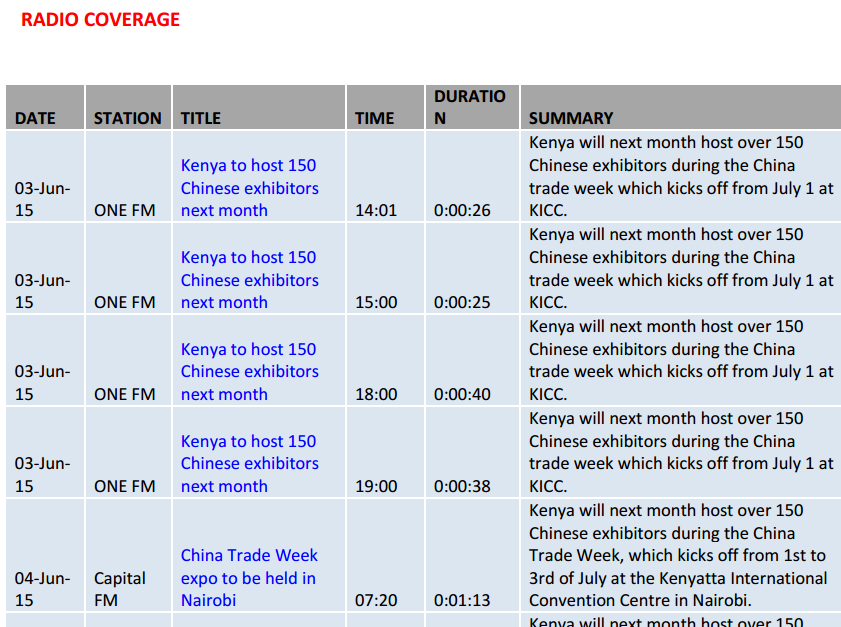Select the Kenya to host link in the 19:00 row
841x627 pixels.
[249, 464]
